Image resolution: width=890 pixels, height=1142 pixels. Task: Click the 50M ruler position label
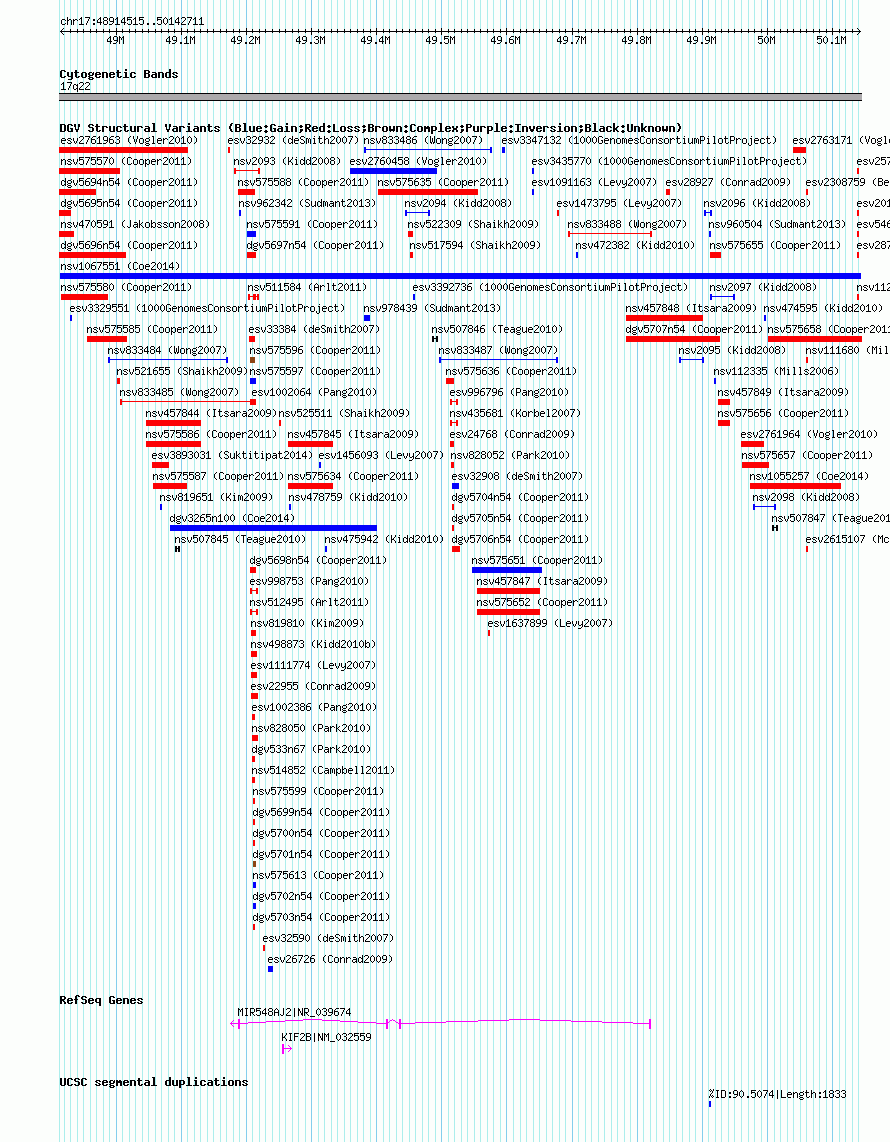[765, 40]
